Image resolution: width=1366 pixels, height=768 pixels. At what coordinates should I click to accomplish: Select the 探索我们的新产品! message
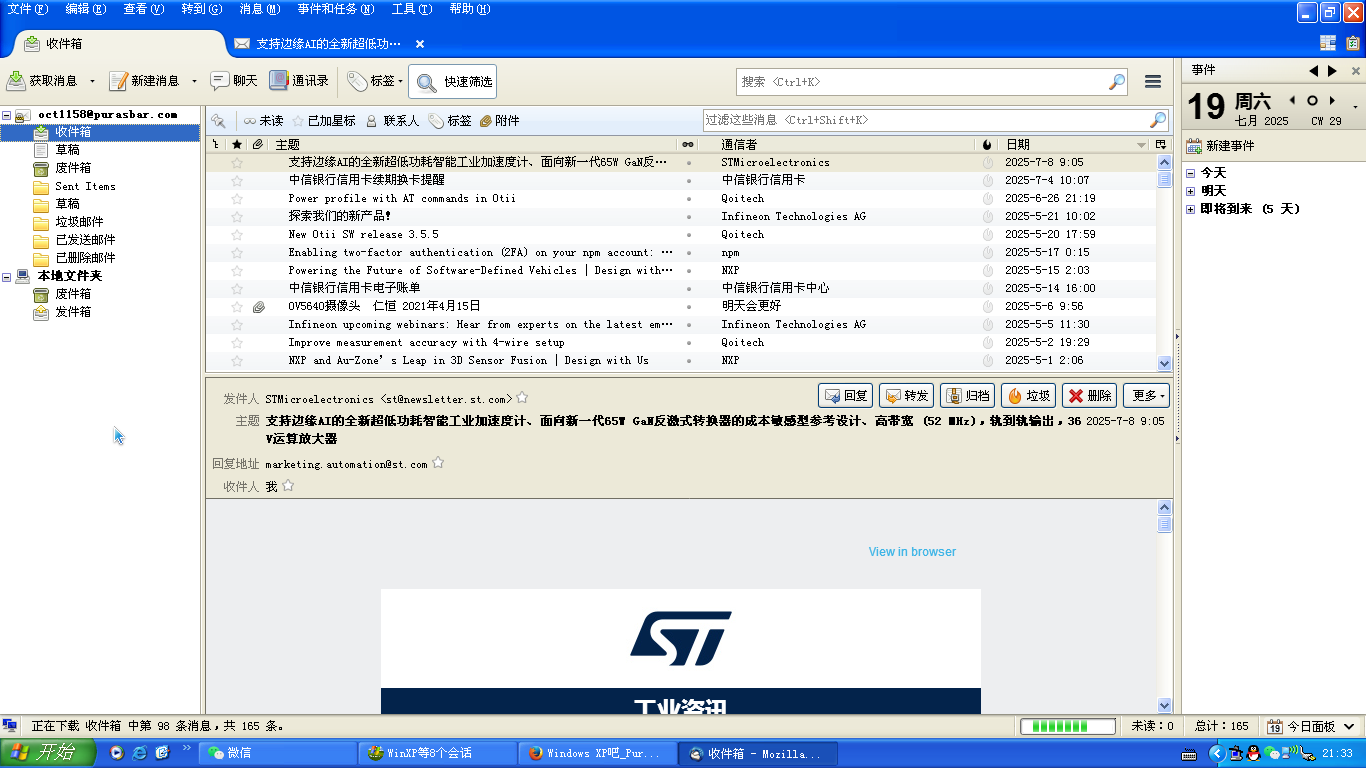[340, 216]
